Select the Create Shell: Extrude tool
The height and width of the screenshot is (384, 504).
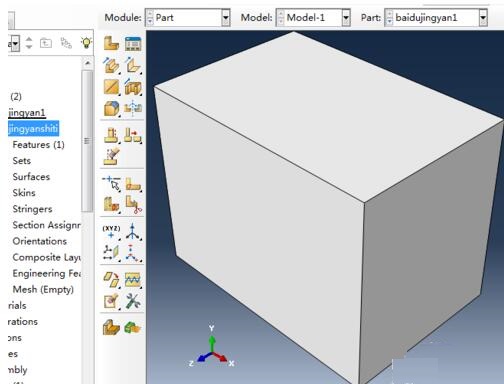click(133, 66)
